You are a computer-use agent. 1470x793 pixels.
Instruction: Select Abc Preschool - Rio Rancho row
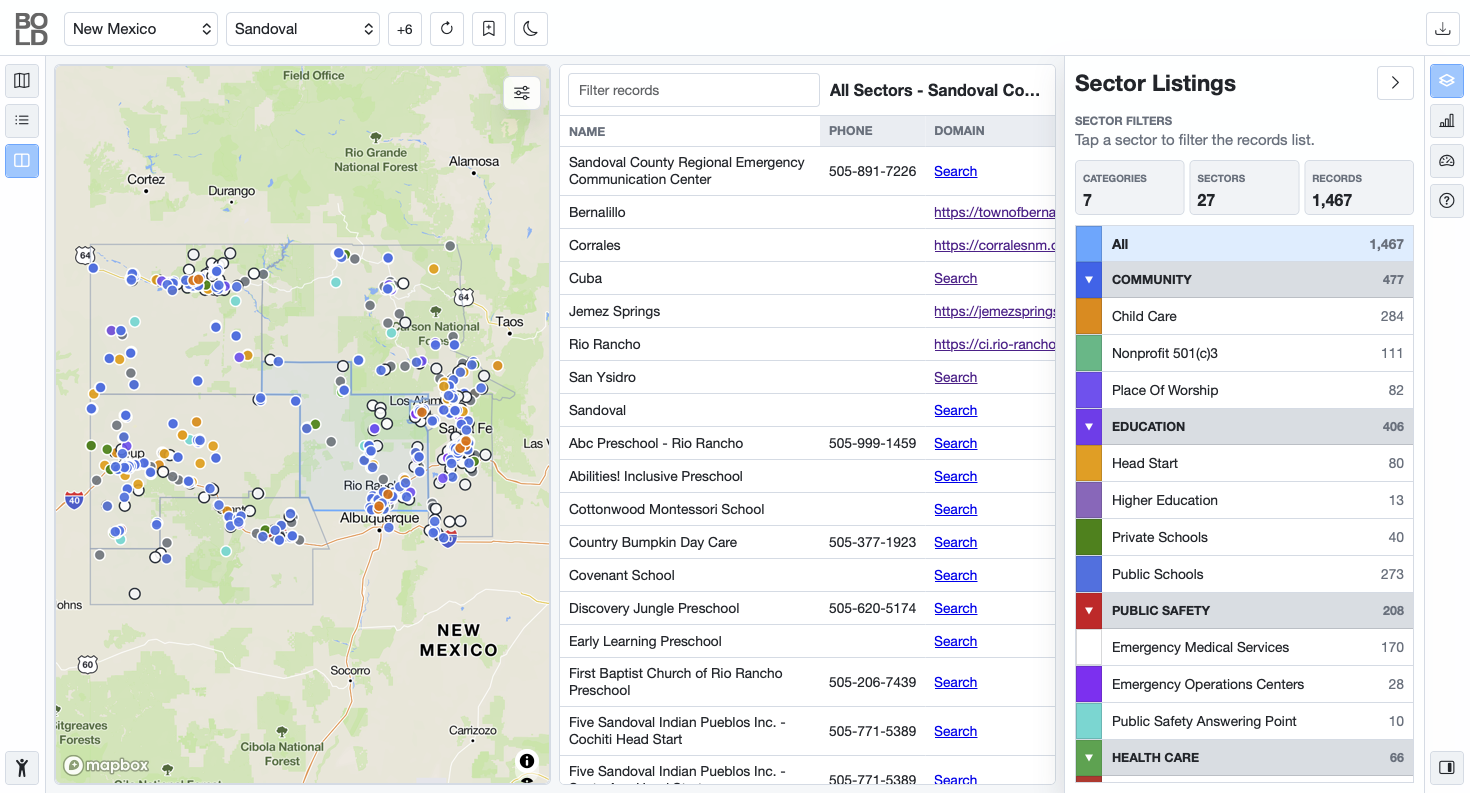click(807, 443)
